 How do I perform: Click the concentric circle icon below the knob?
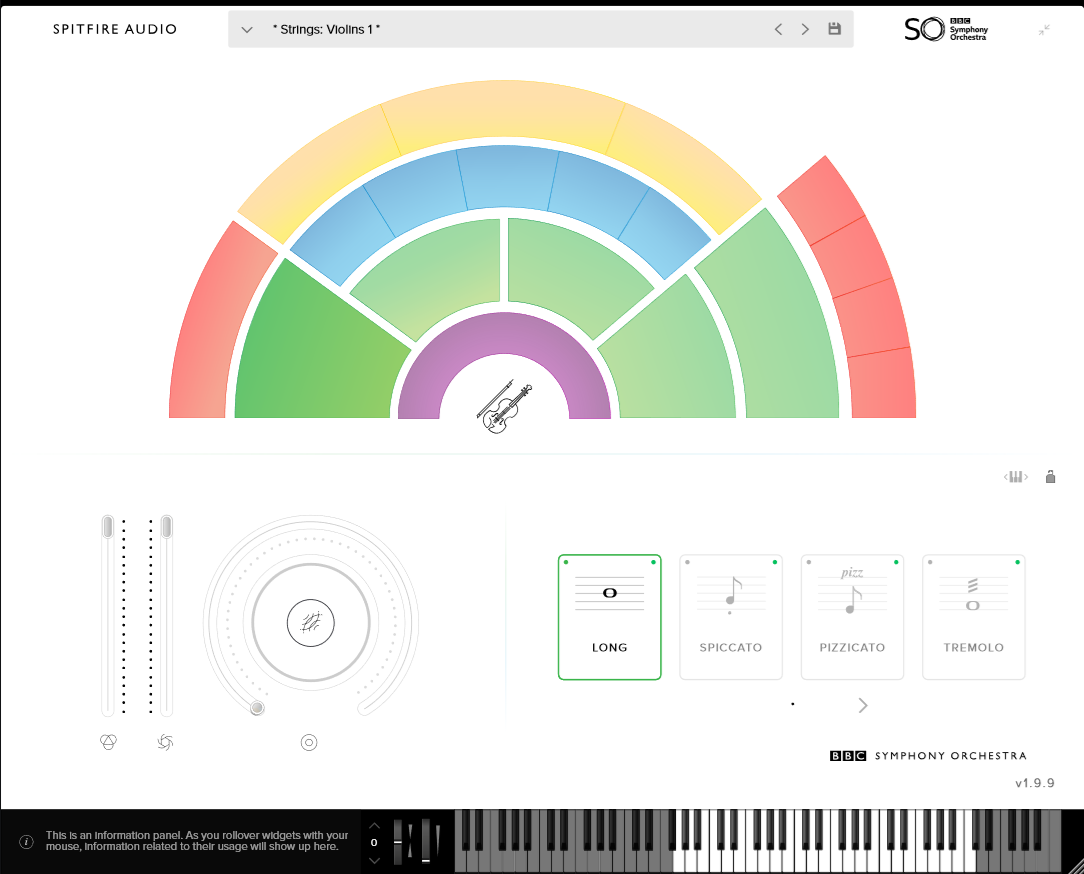click(x=309, y=742)
